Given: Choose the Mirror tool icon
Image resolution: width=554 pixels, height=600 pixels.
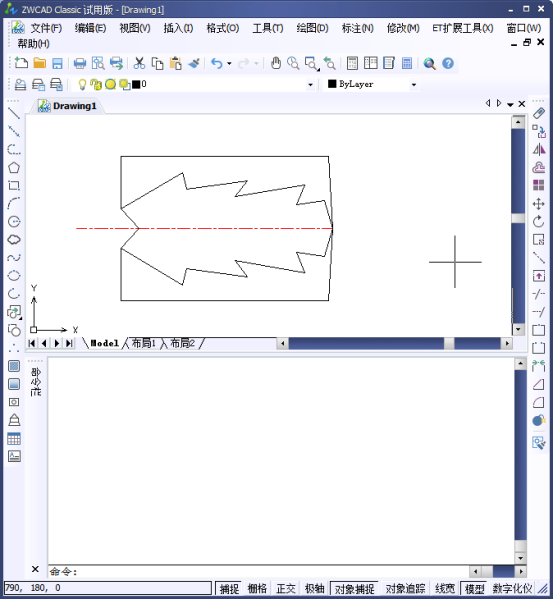Looking at the screenshot, I should pyautogui.click(x=539, y=149).
